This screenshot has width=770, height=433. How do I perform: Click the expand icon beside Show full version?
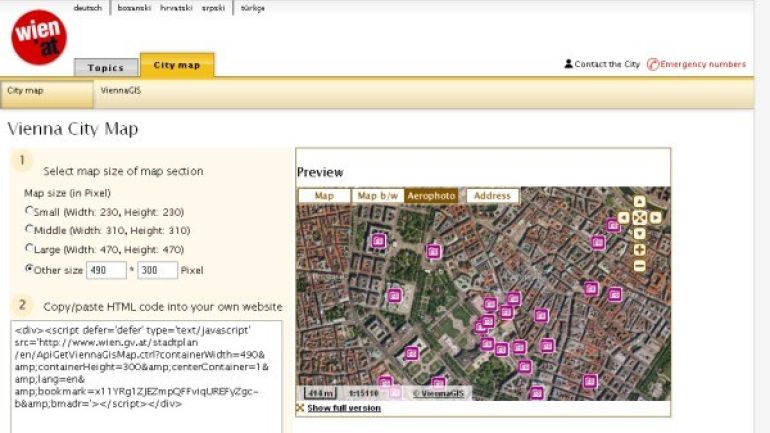(x=300, y=408)
